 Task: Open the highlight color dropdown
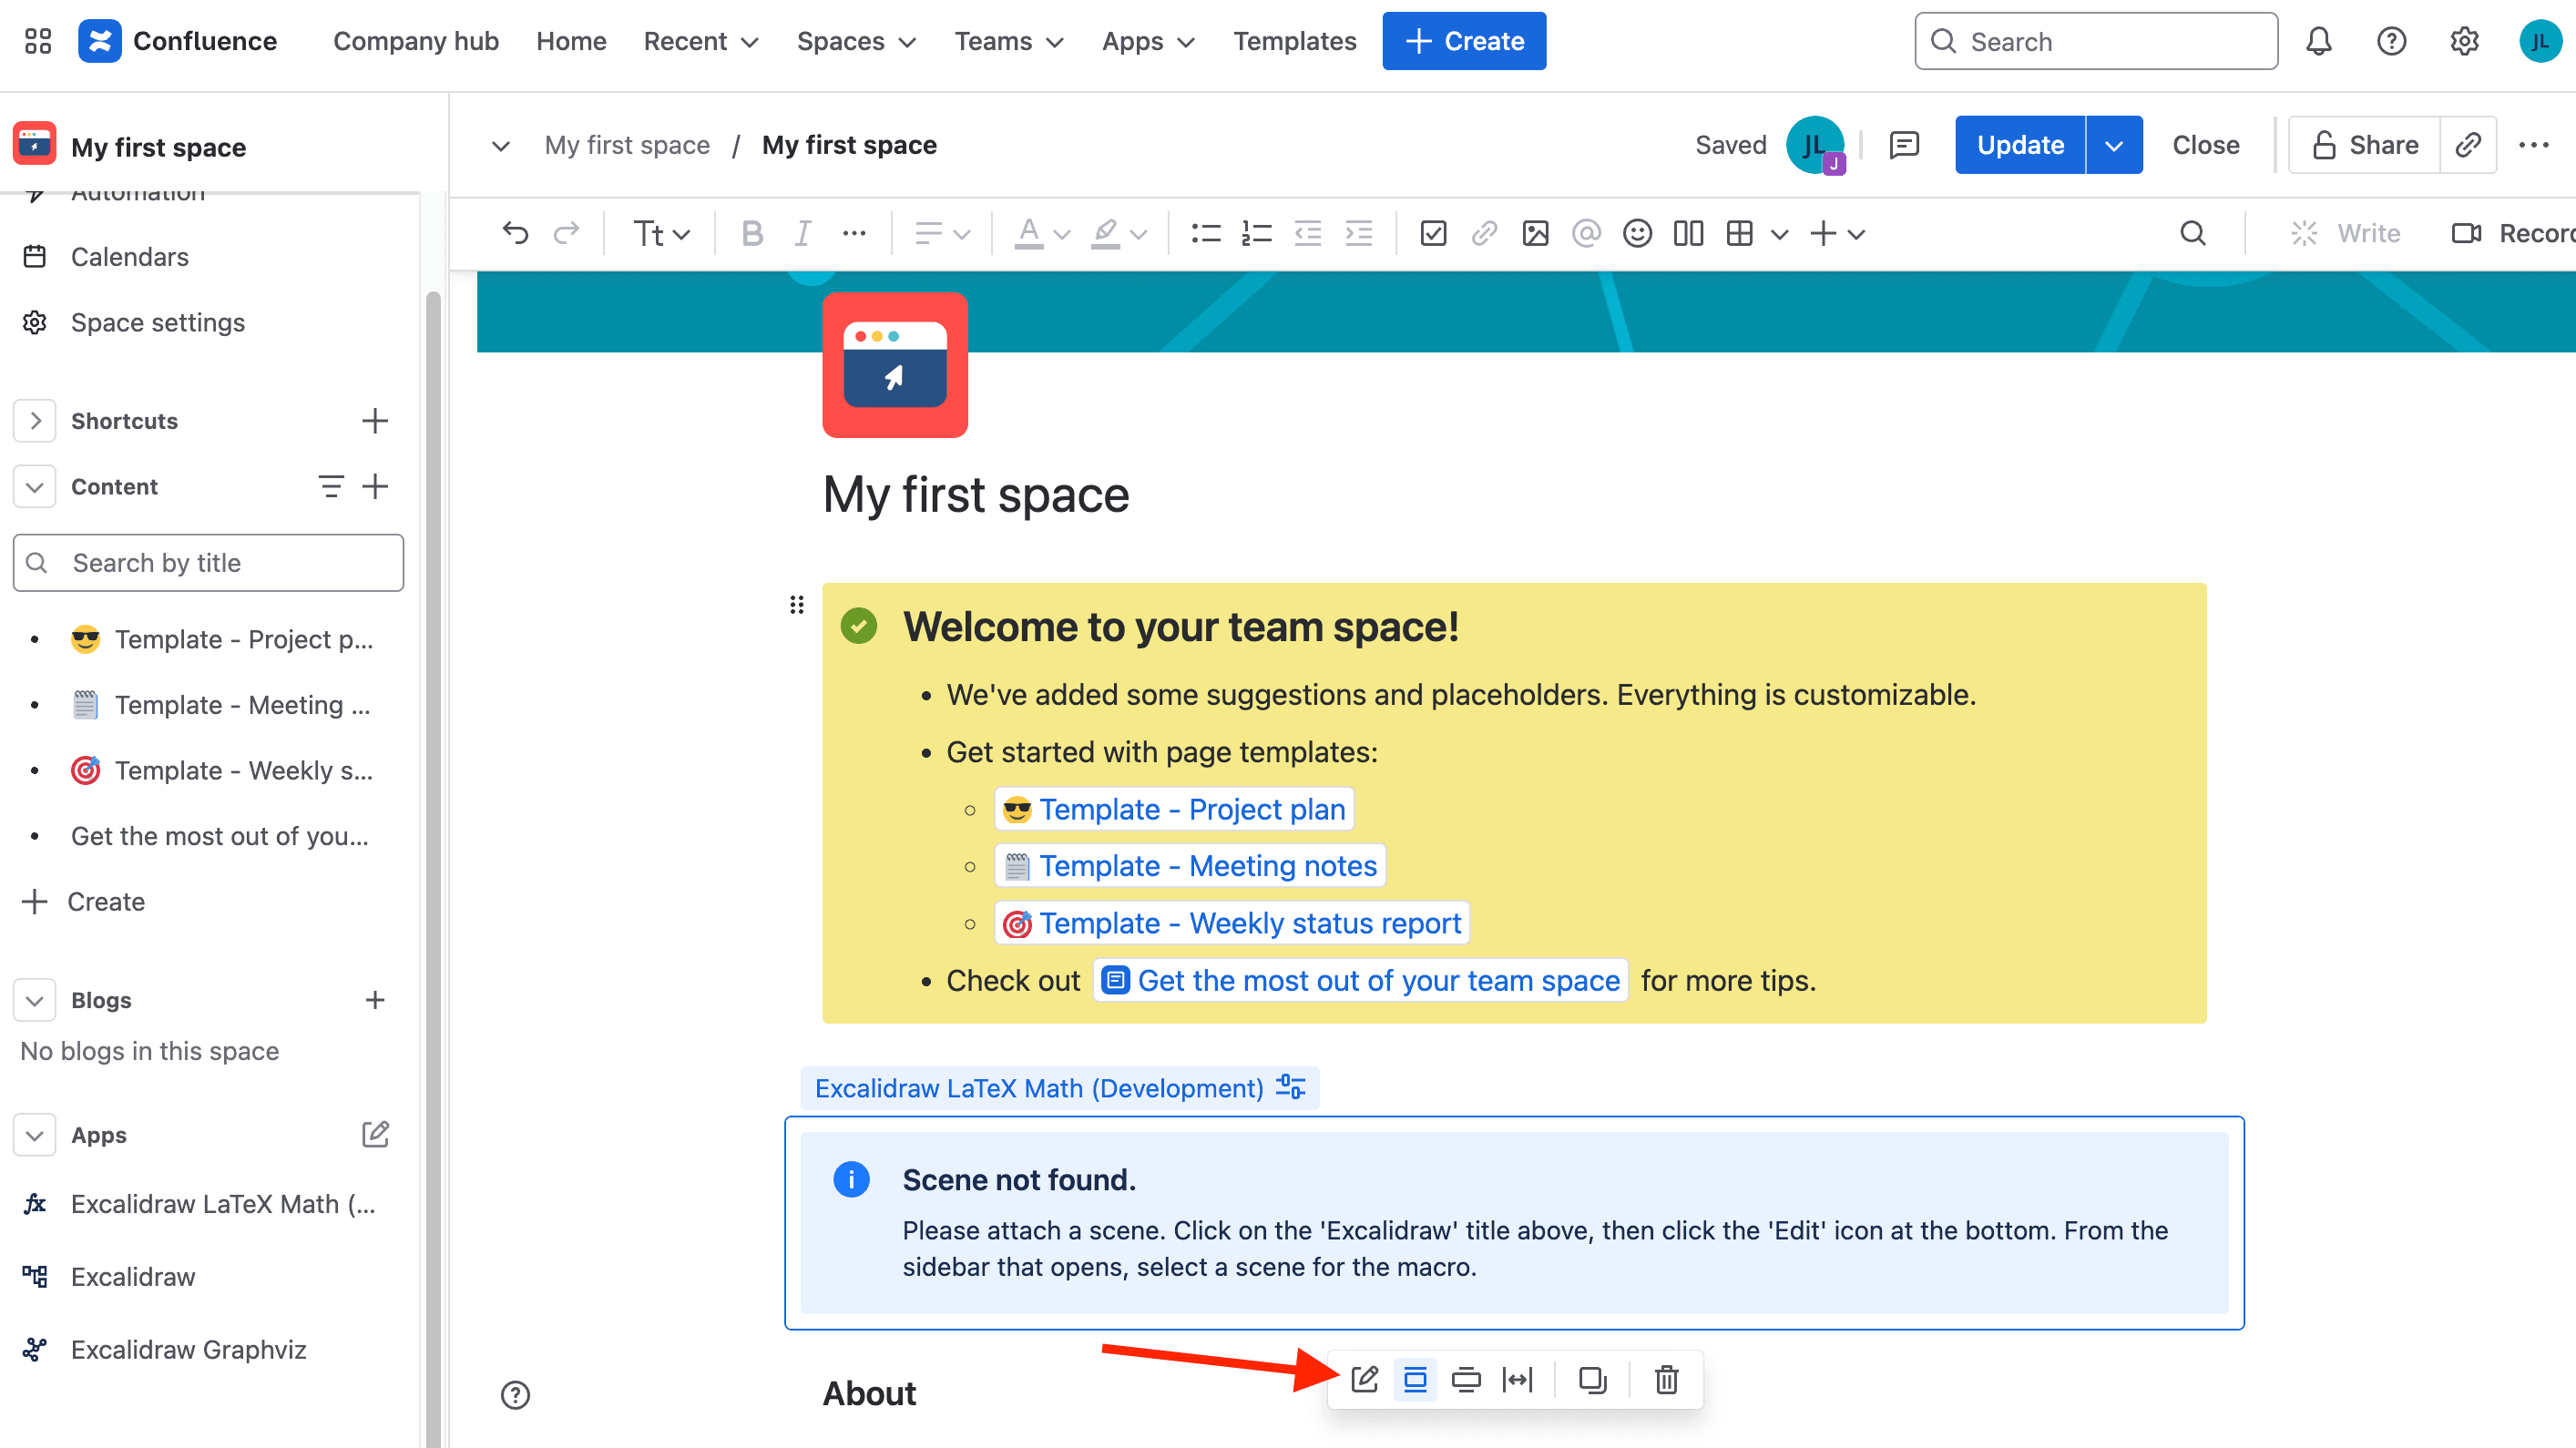[x=1118, y=233]
